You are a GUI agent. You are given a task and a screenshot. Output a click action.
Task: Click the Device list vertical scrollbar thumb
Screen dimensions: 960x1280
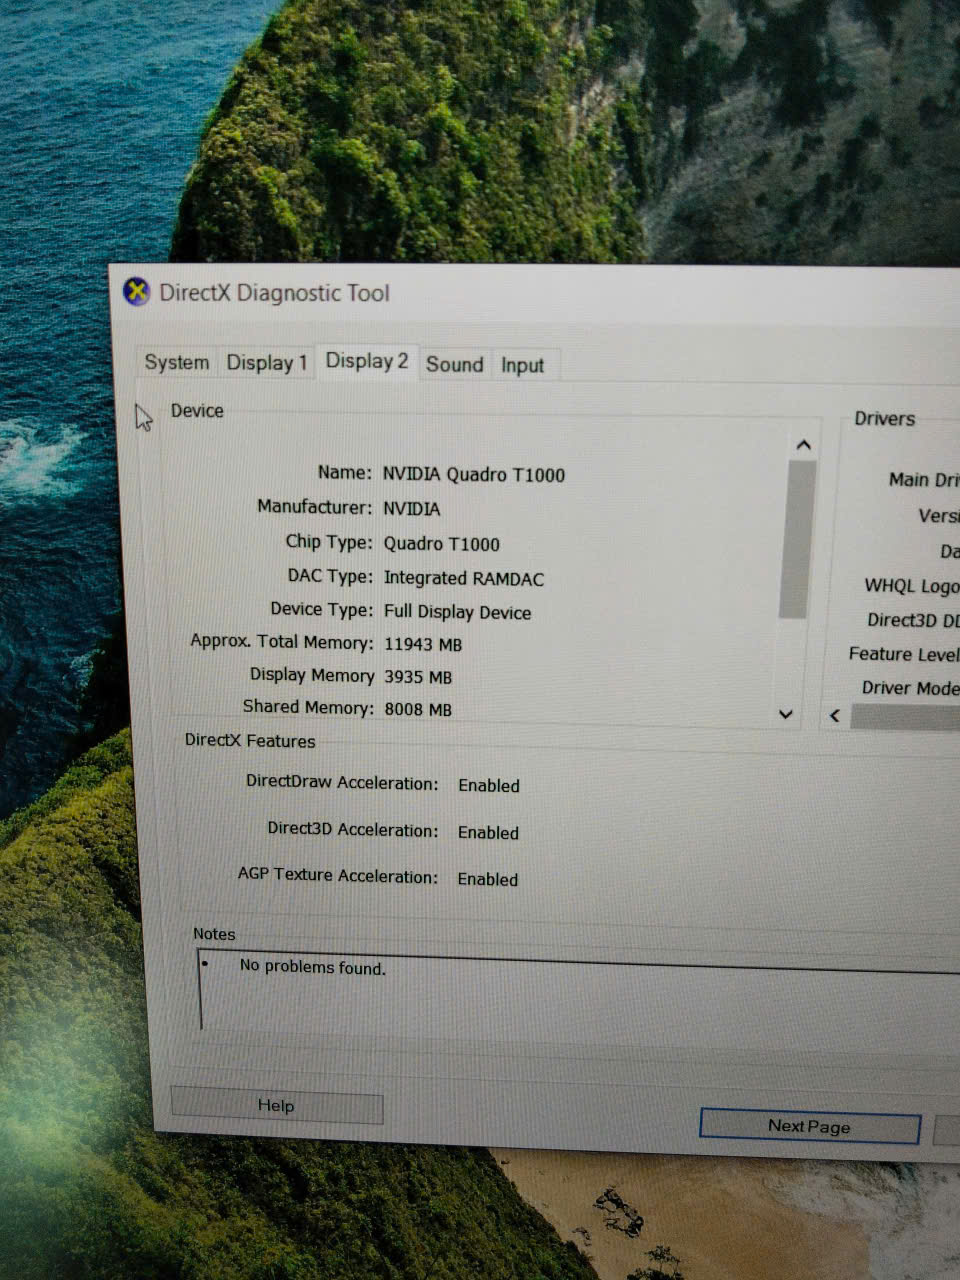point(796,540)
